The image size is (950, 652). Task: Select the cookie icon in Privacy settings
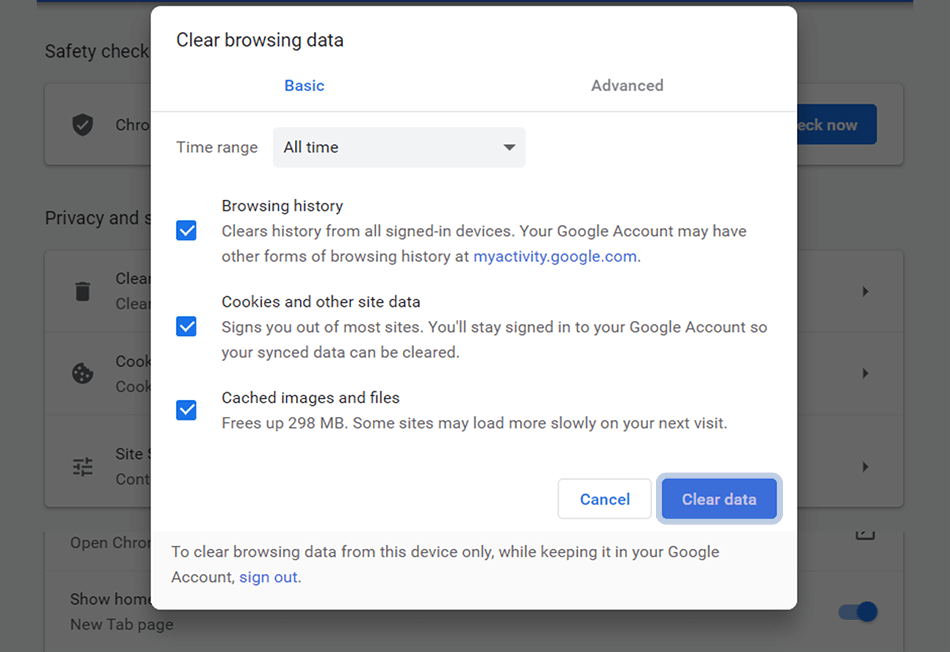click(x=83, y=373)
